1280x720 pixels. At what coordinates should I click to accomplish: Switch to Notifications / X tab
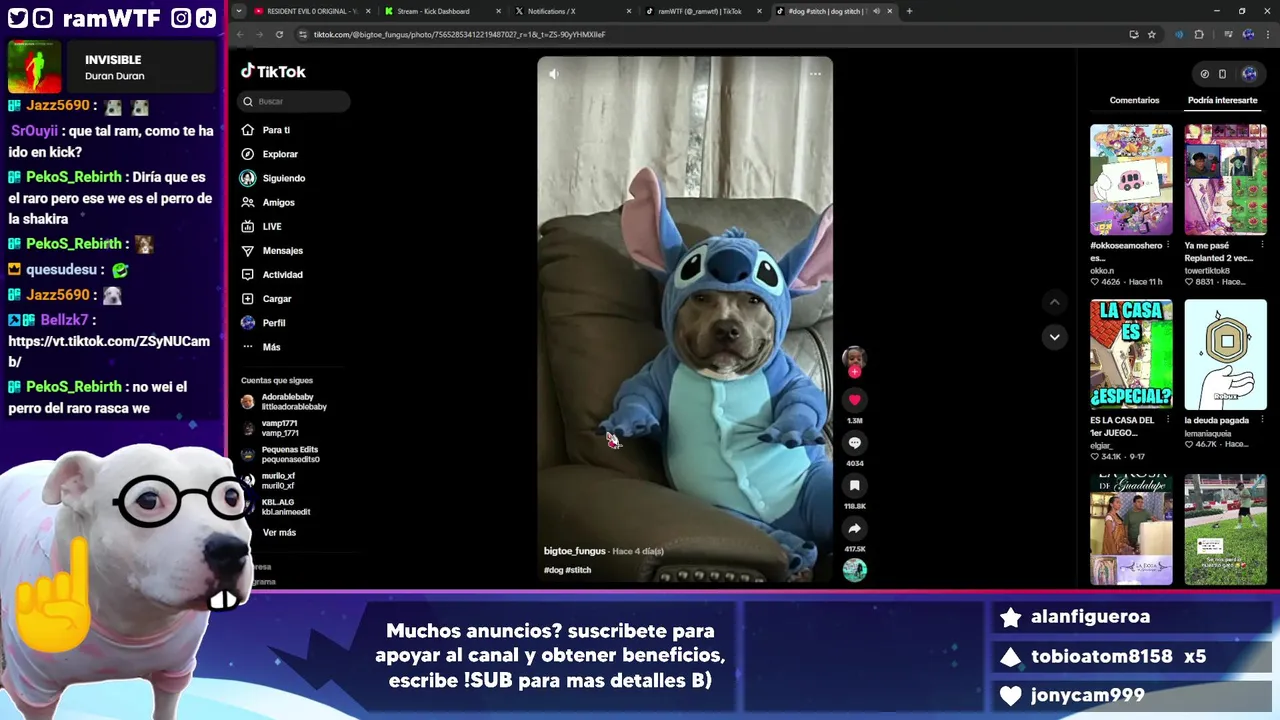[572, 11]
